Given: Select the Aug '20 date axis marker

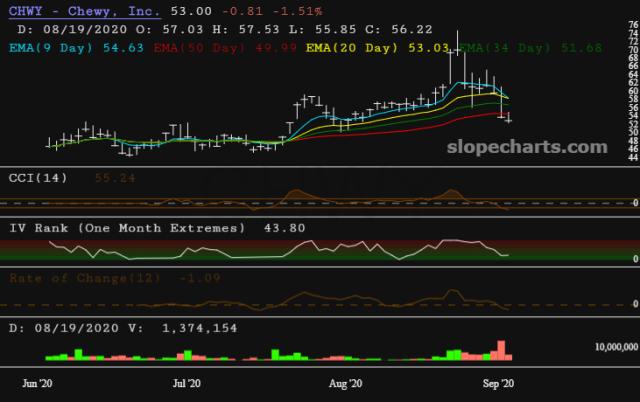Looking at the screenshot, I should point(345,383).
